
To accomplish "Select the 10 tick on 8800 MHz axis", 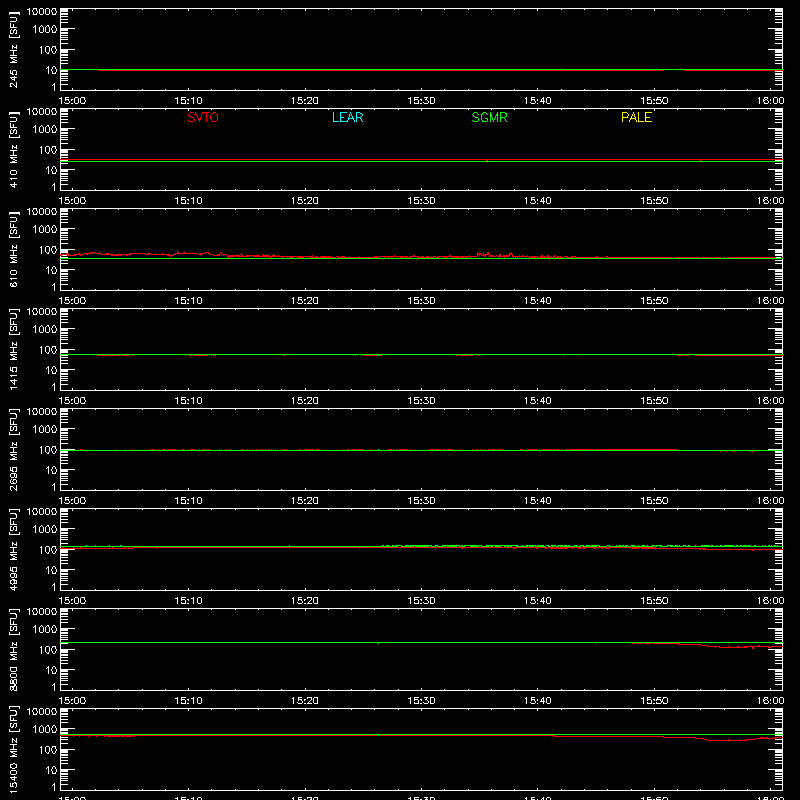I will coord(51,670).
